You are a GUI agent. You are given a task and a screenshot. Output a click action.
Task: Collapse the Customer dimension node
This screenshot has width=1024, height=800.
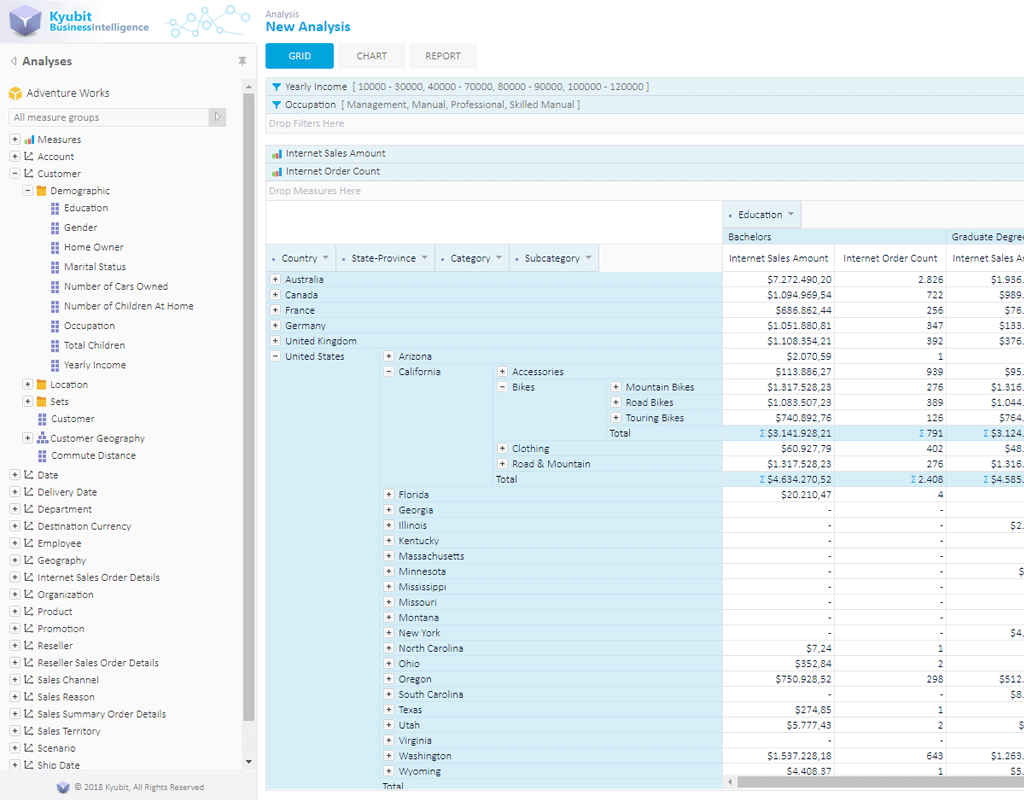click(x=14, y=174)
